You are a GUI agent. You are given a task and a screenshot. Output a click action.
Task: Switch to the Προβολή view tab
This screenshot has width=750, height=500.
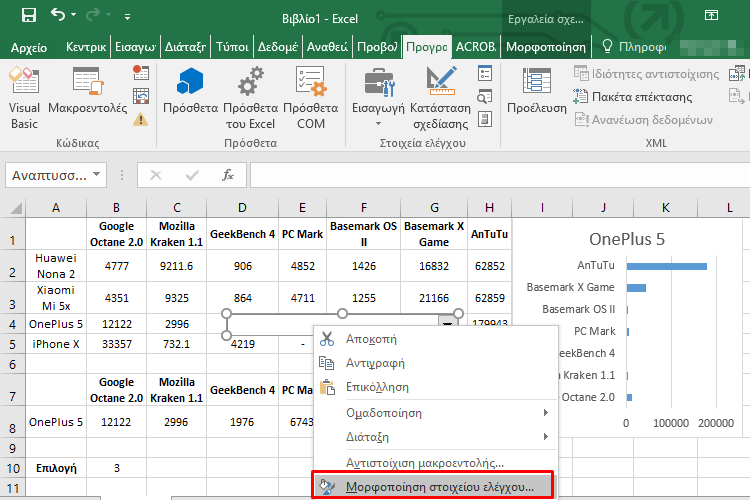point(377,47)
